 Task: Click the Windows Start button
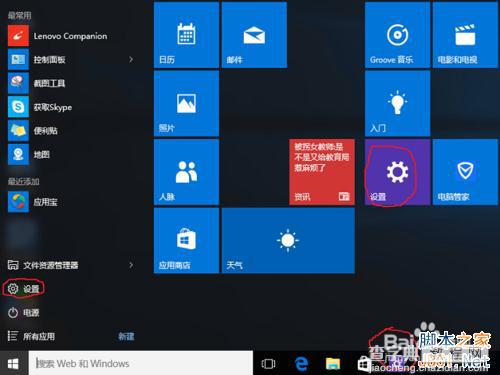click(13, 363)
